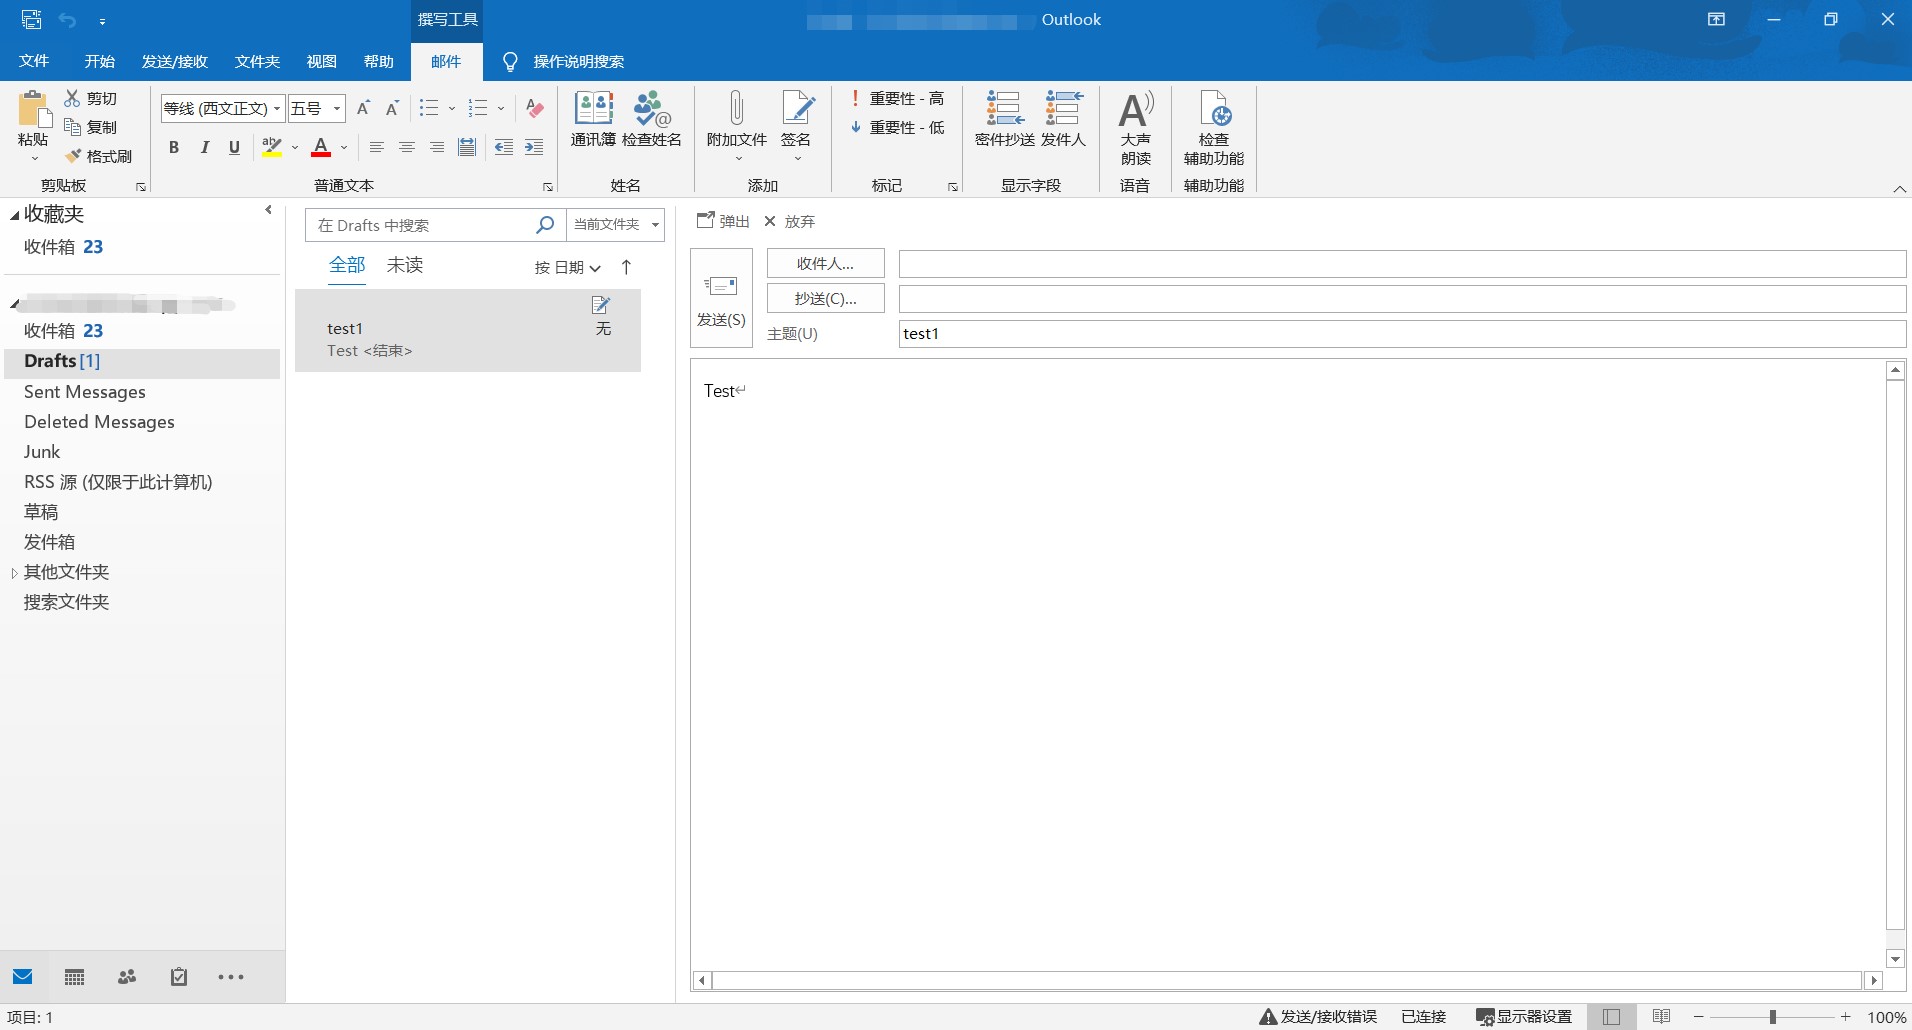The width and height of the screenshot is (1912, 1030).
Task: Open the Tasks view icon
Action: (179, 977)
